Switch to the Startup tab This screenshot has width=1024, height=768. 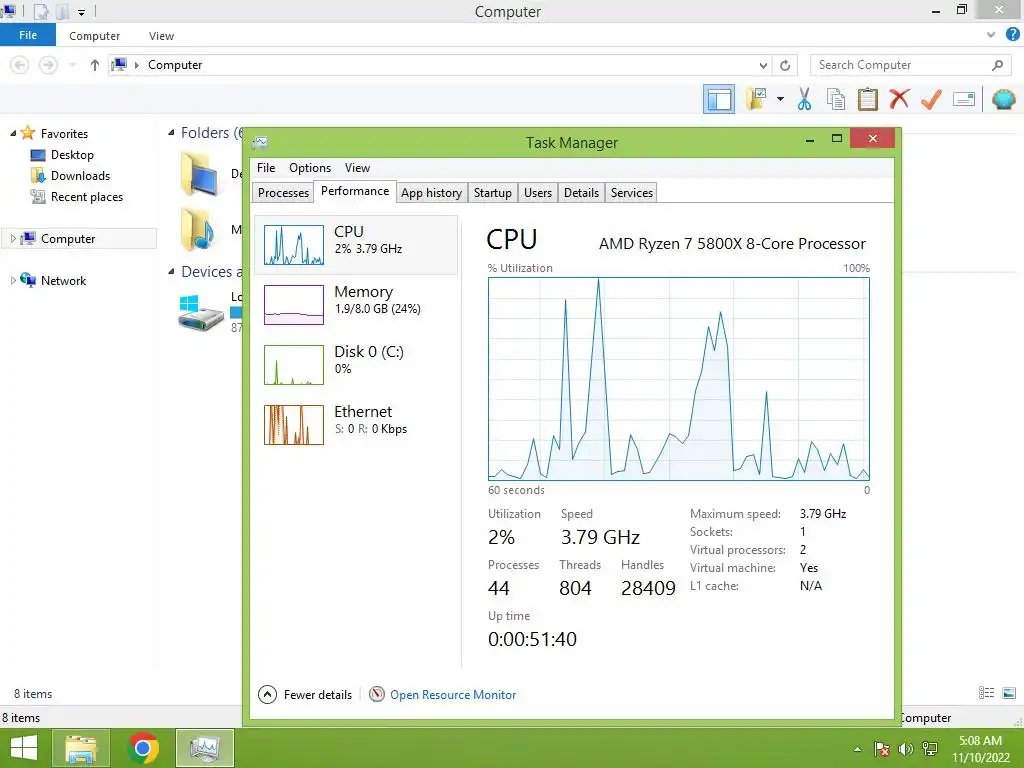[x=492, y=193]
